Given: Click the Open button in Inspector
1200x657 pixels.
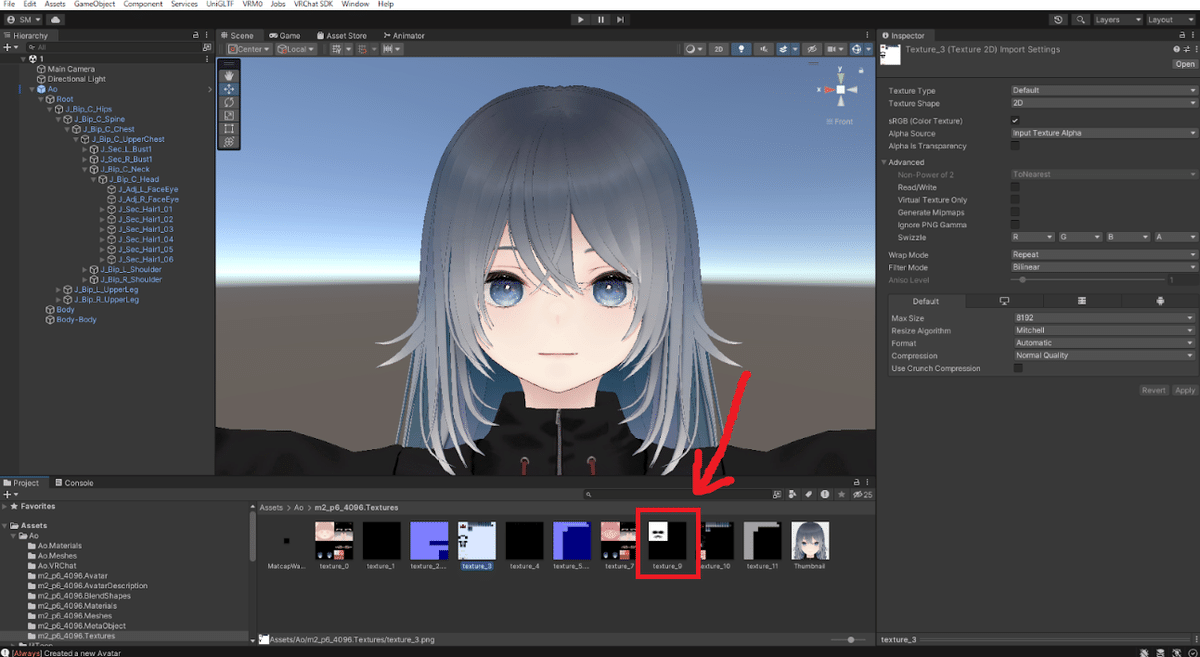Looking at the screenshot, I should [x=1184, y=64].
